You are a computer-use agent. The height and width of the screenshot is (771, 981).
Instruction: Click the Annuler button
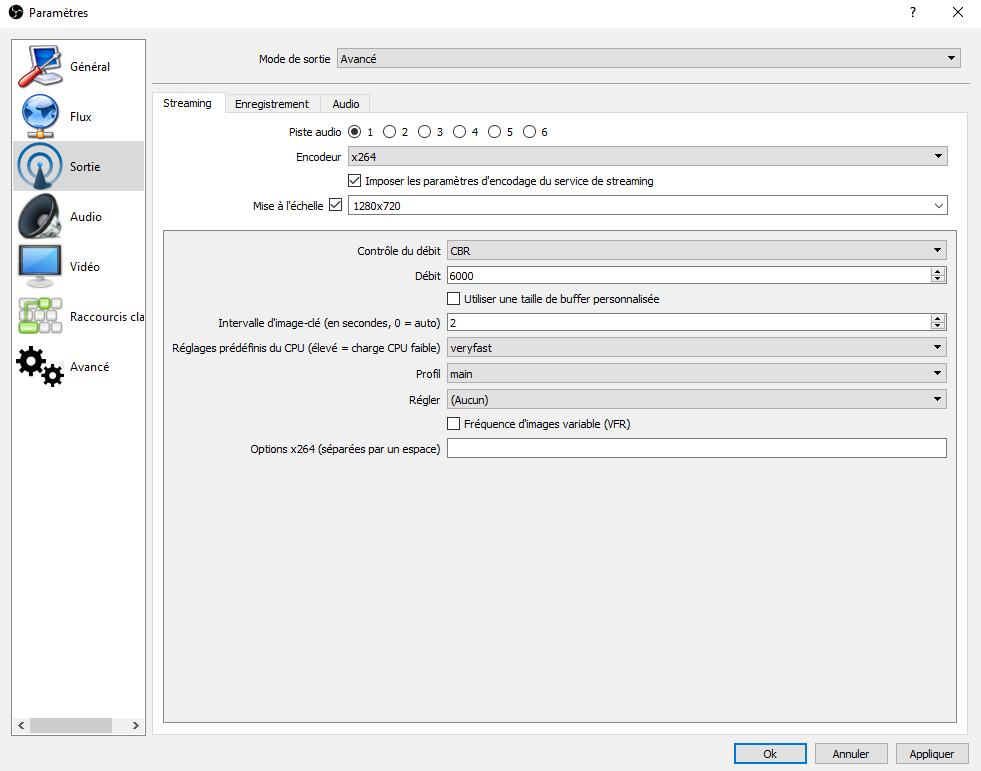[x=851, y=753]
